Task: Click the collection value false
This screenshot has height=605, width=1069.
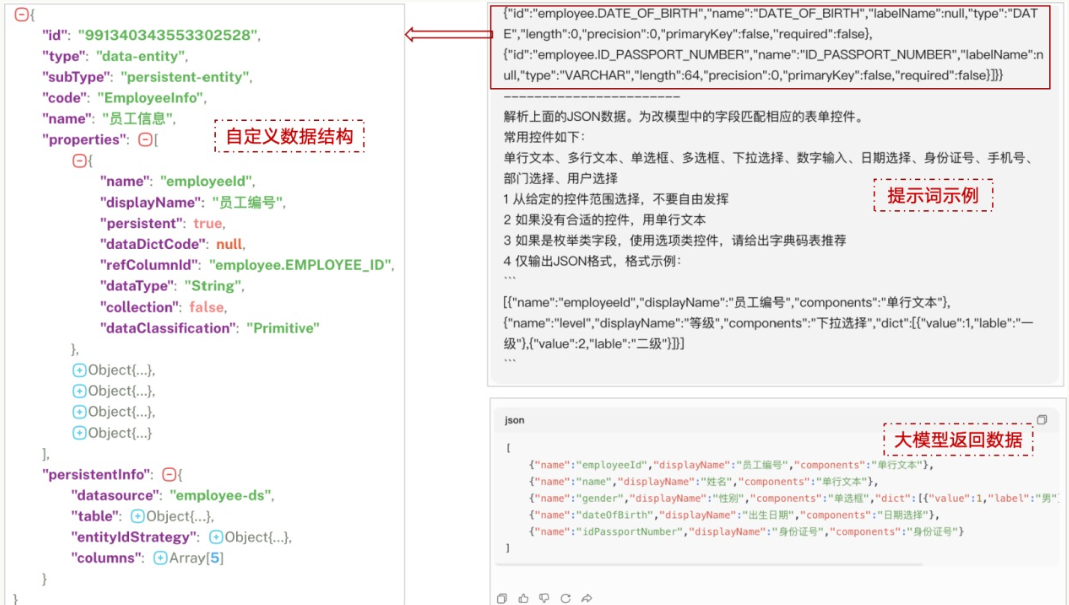Action: 207,307
